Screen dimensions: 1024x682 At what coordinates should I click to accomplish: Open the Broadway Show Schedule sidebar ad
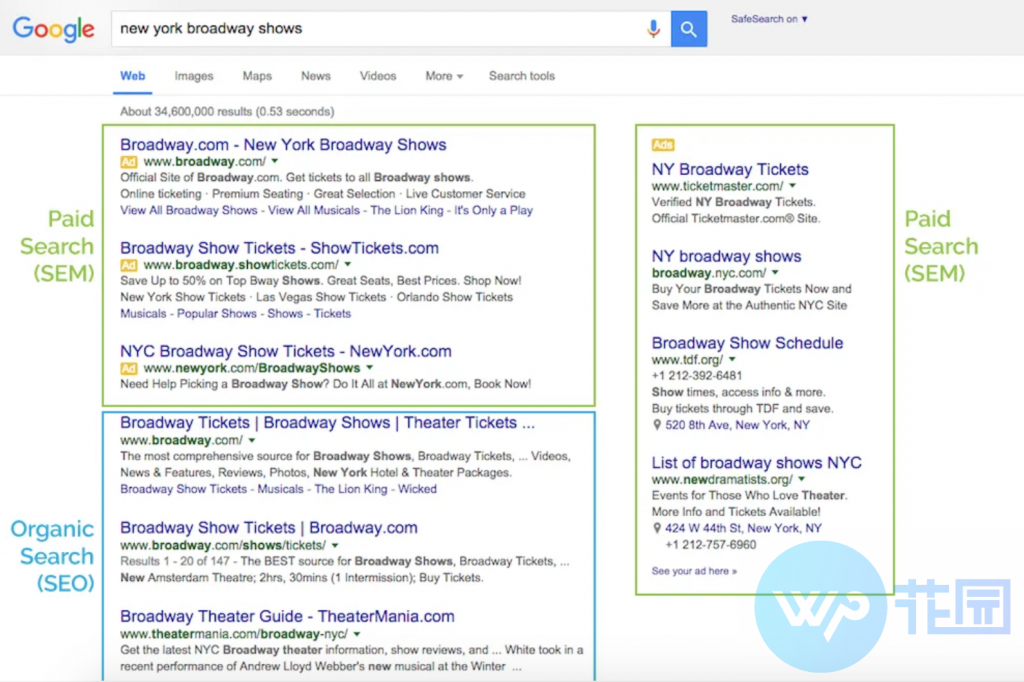(x=747, y=343)
